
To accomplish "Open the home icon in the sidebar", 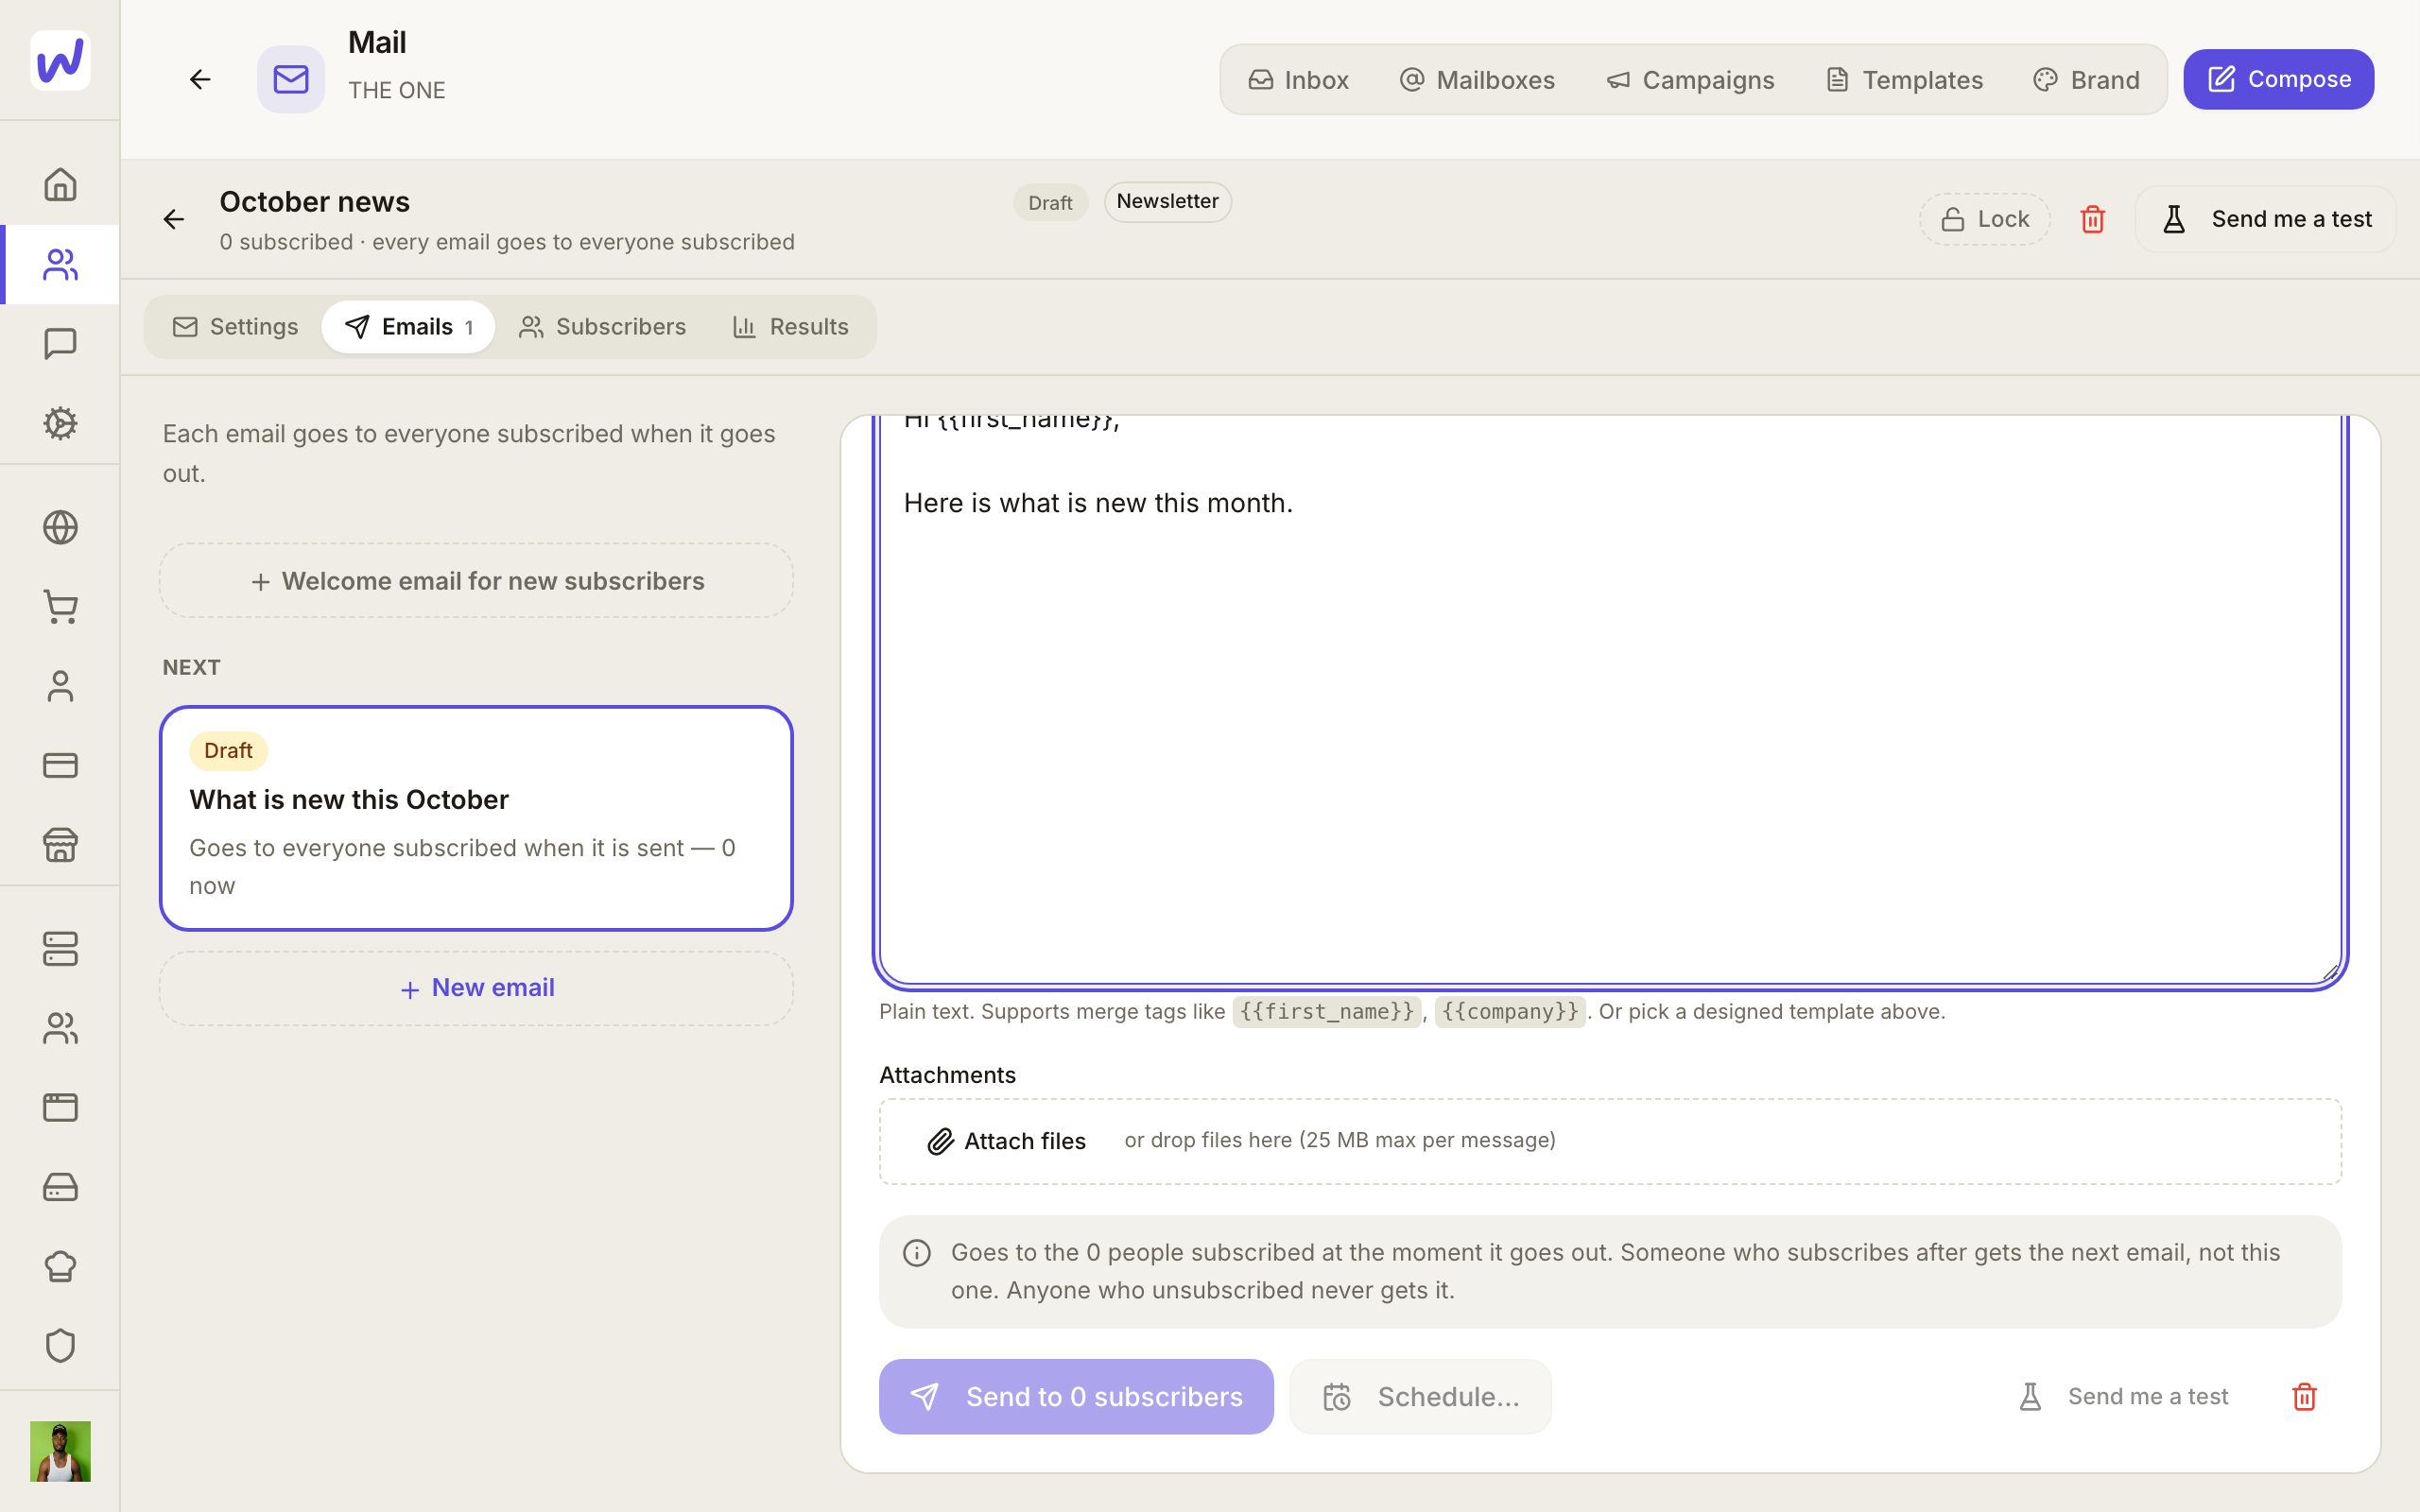I will 60,184.
